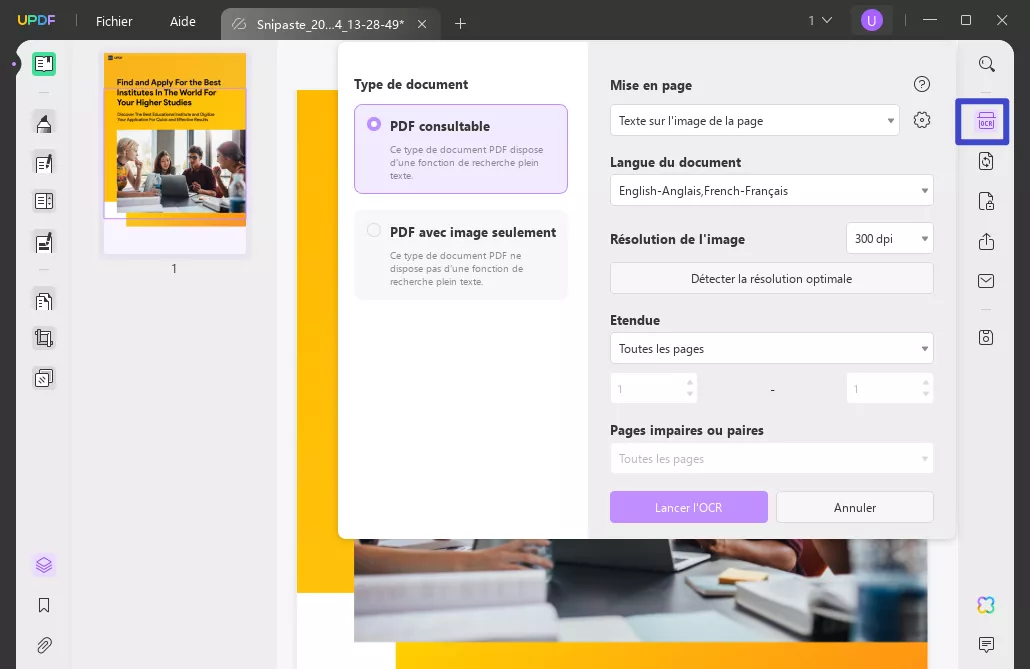Expand the Etendue pages dropdown
Image resolution: width=1030 pixels, height=669 pixels.
771,348
